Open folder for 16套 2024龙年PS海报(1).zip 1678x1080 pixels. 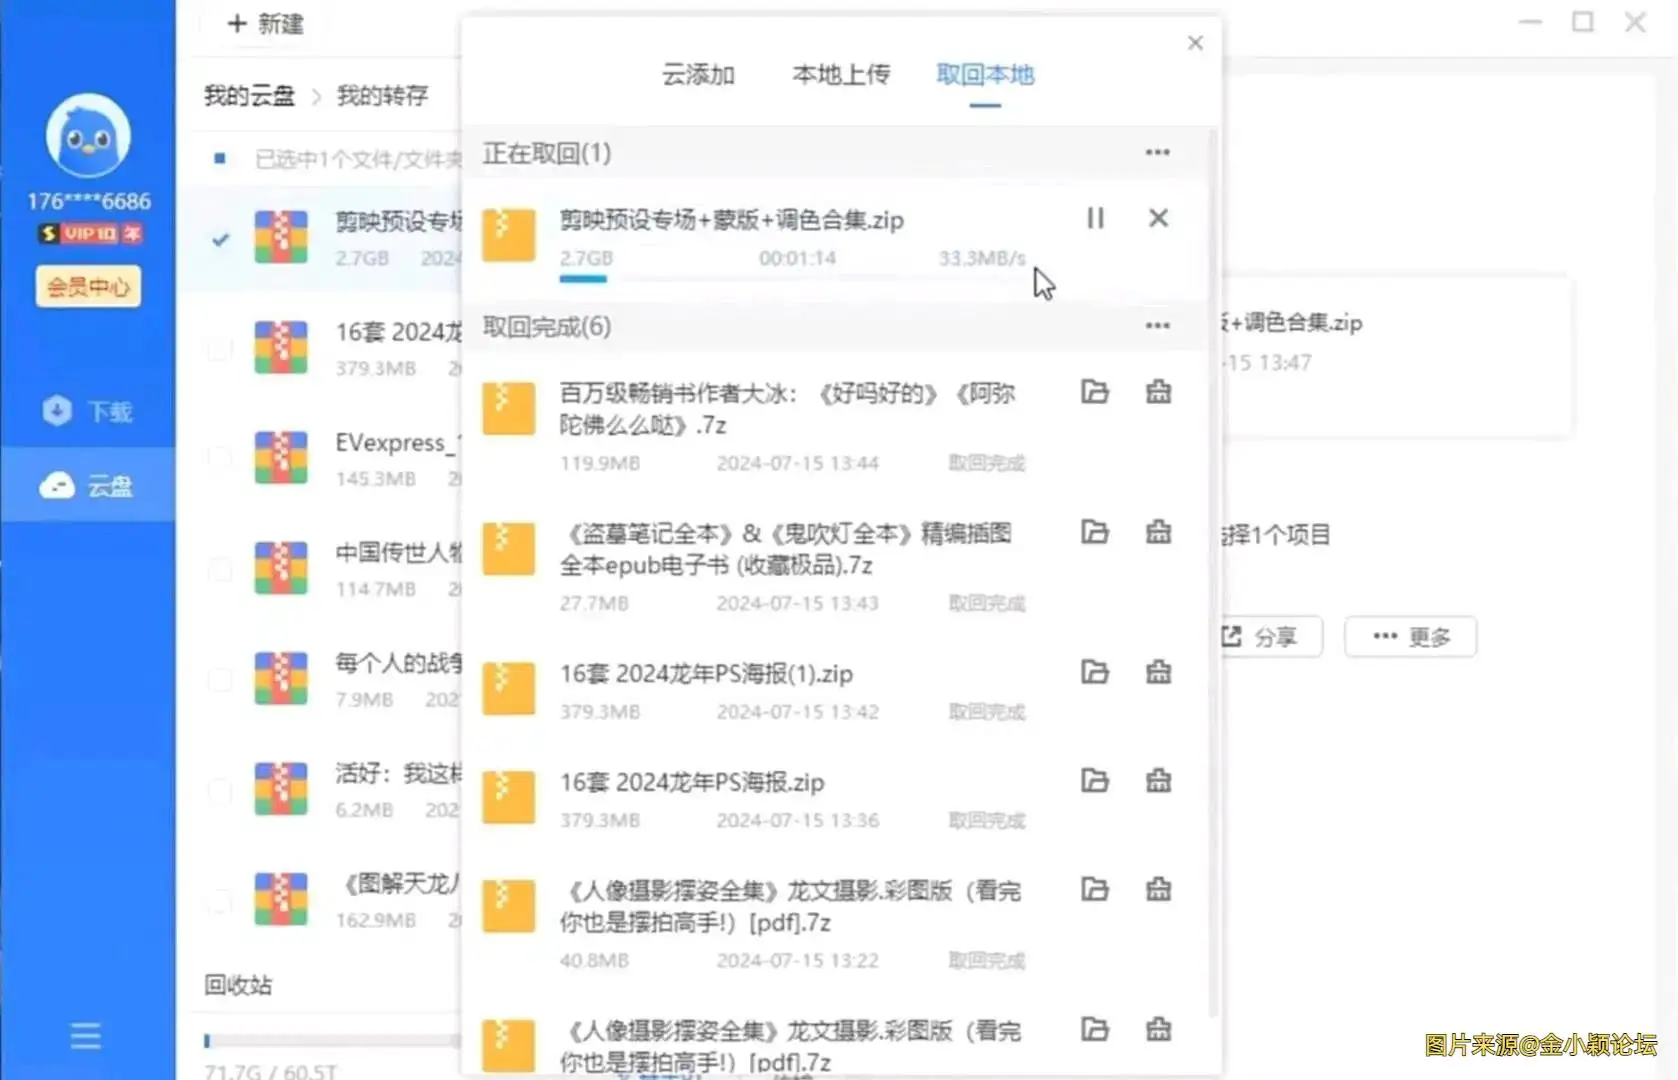1095,672
